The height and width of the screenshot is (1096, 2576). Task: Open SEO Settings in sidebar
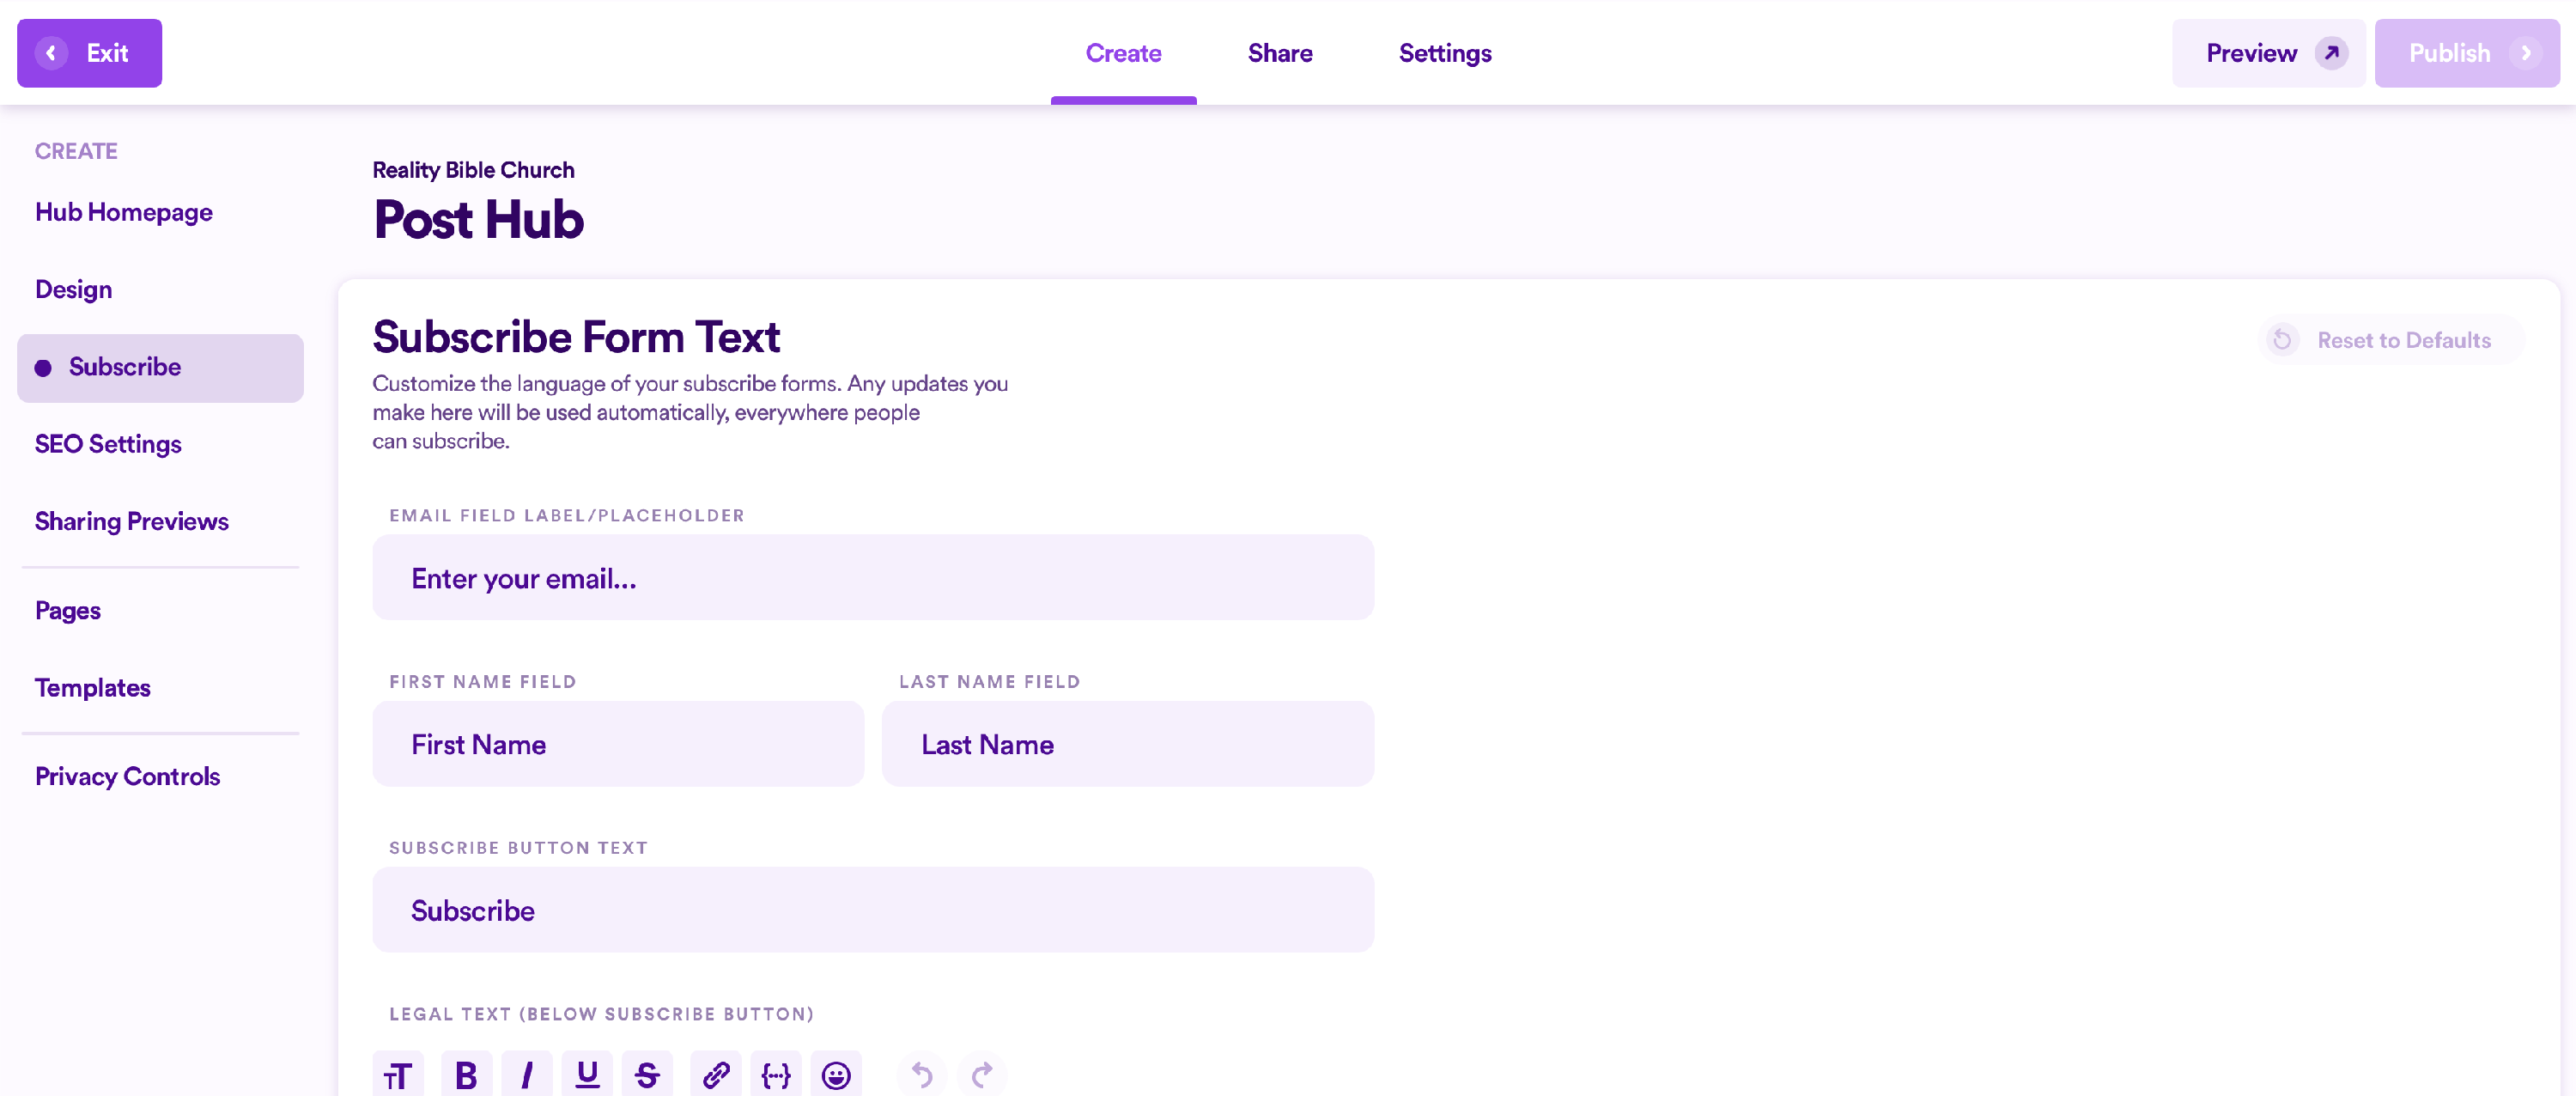[x=108, y=444]
